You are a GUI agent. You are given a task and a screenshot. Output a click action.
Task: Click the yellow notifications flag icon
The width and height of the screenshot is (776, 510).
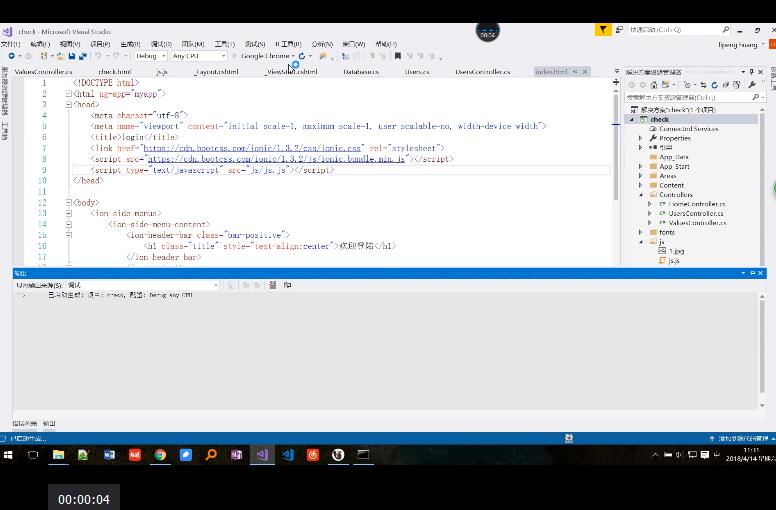click(603, 30)
